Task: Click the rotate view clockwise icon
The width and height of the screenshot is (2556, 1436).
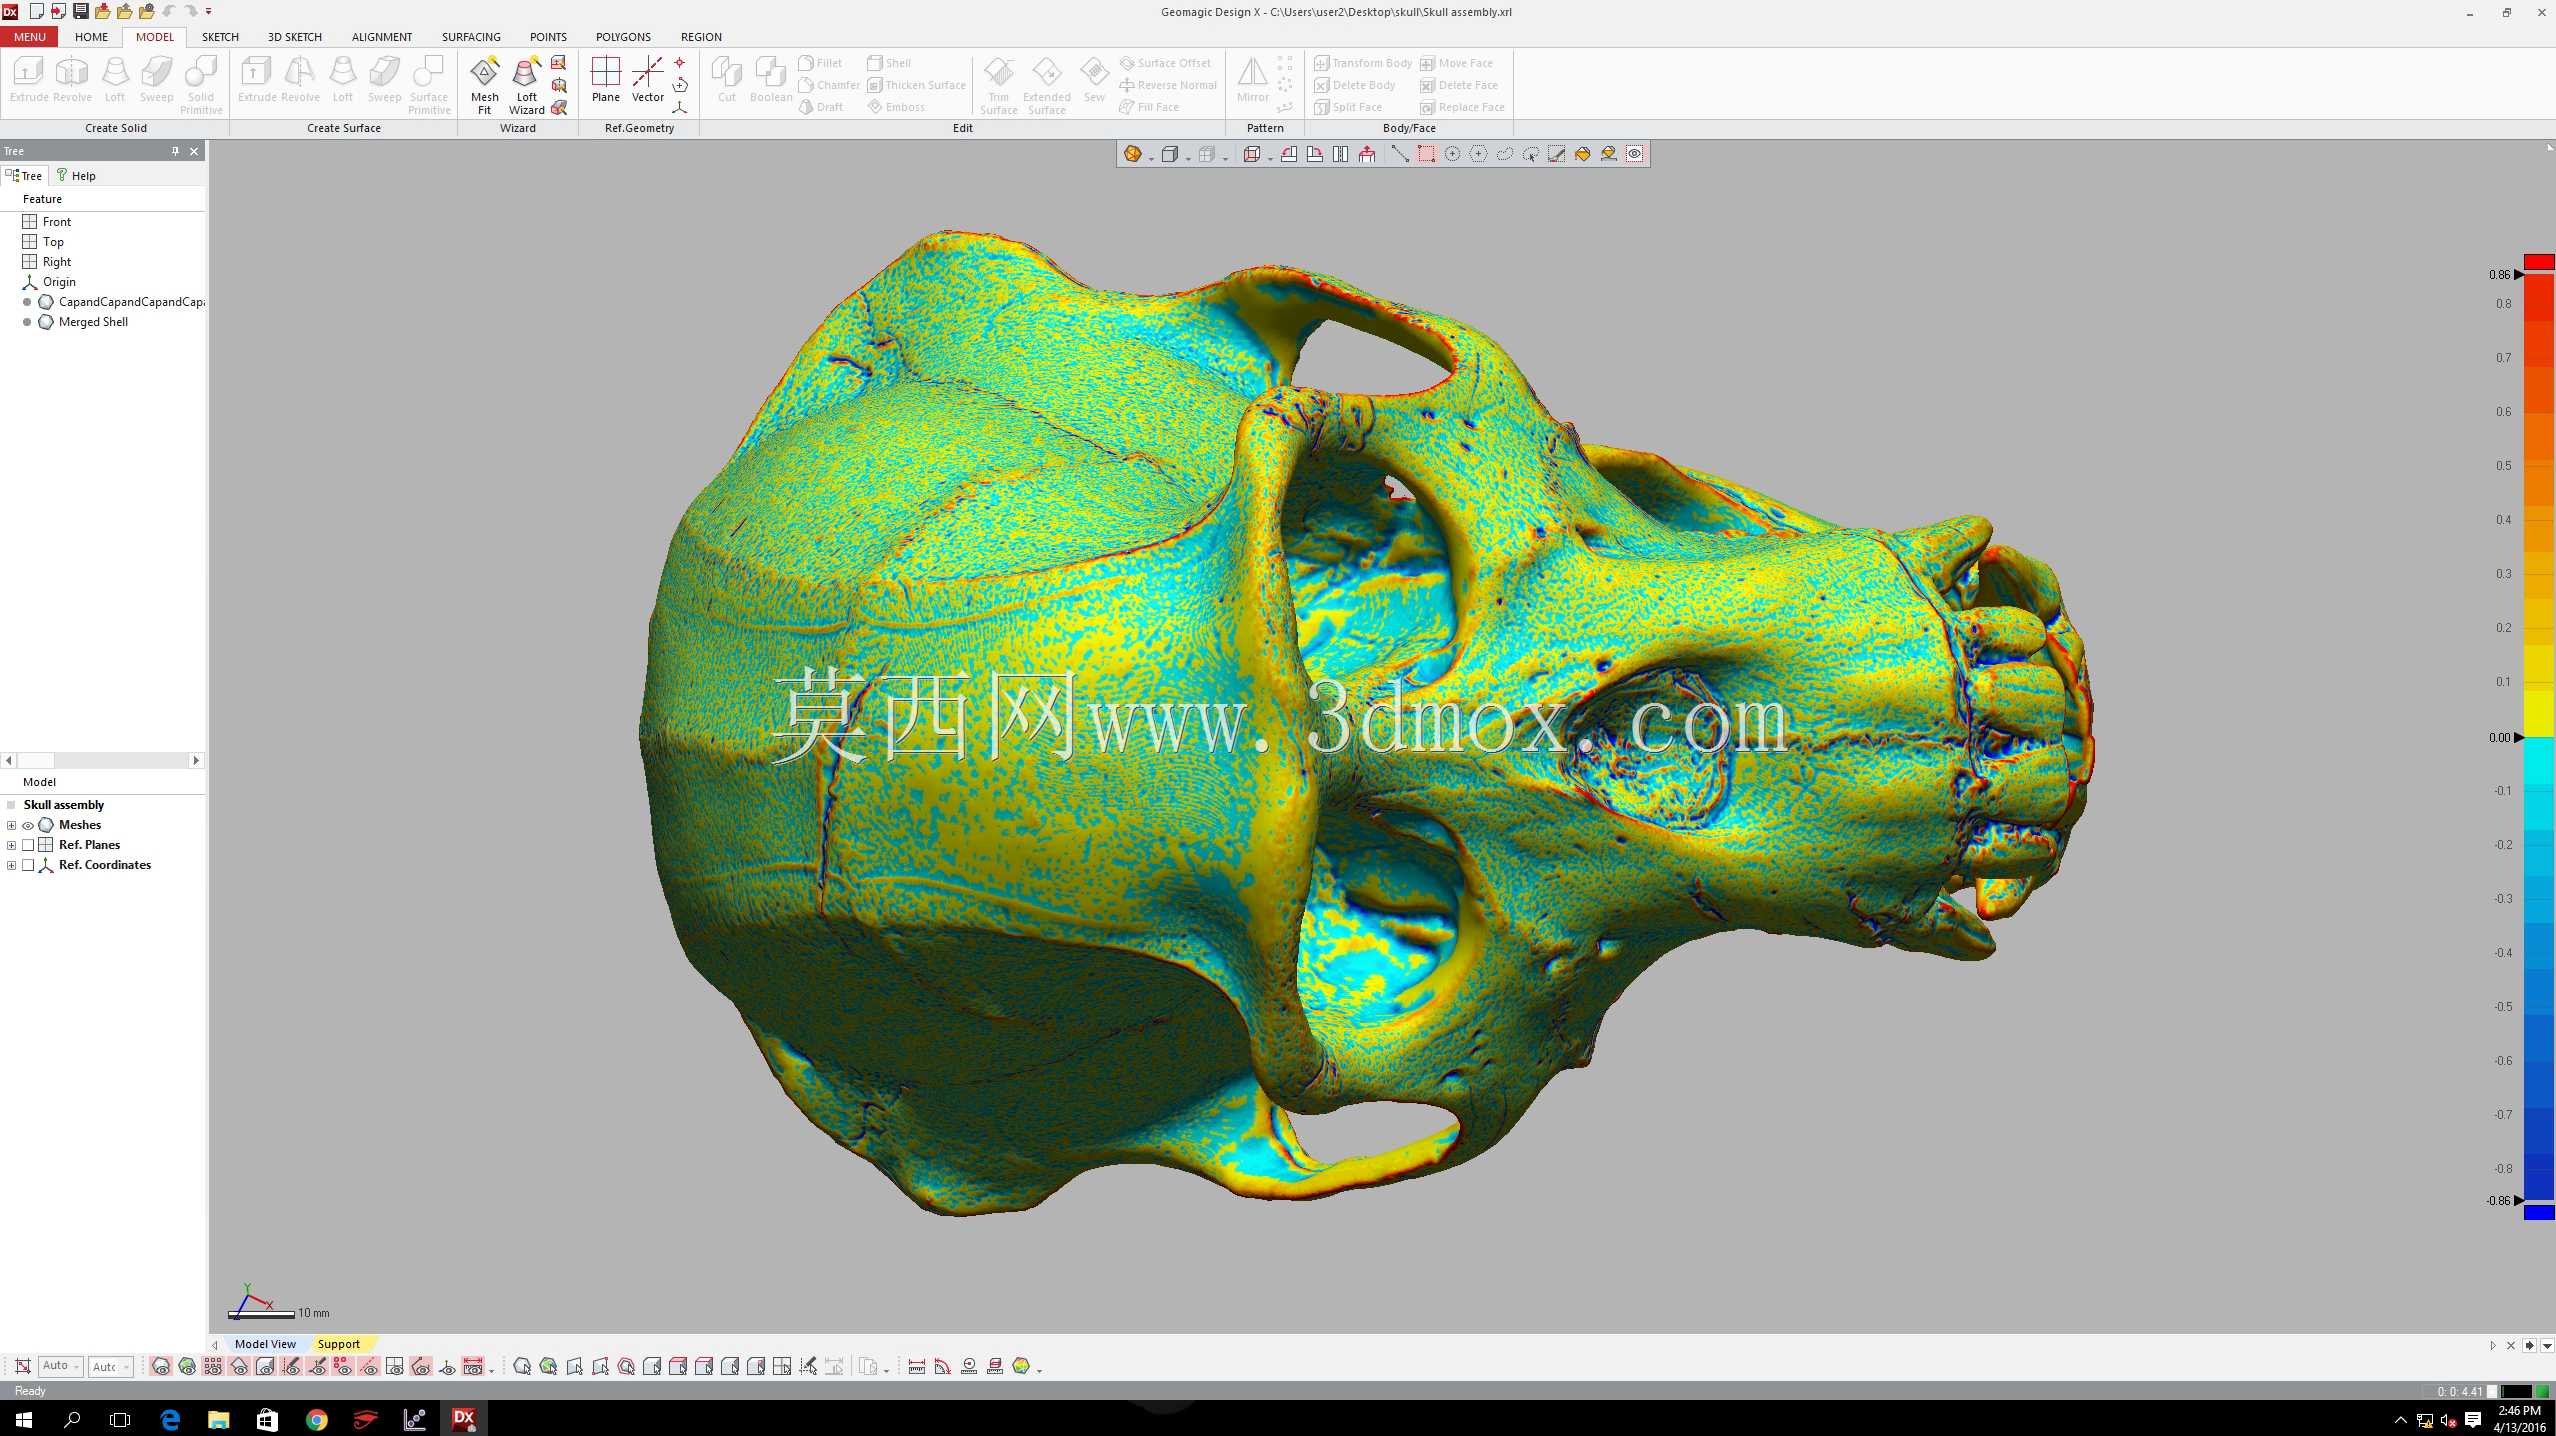Action: point(1314,154)
